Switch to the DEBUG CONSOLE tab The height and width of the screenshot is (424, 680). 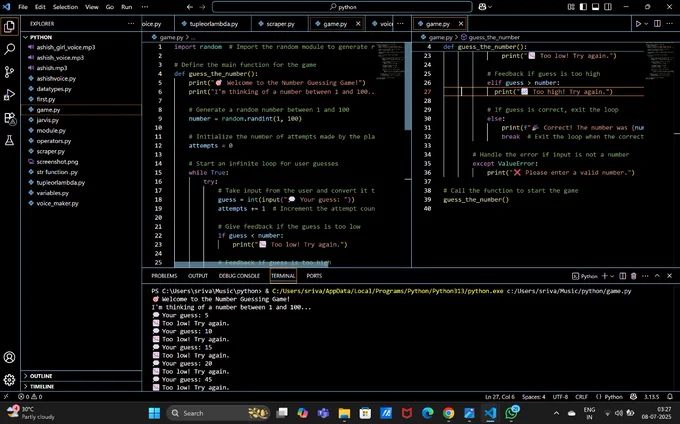239,276
